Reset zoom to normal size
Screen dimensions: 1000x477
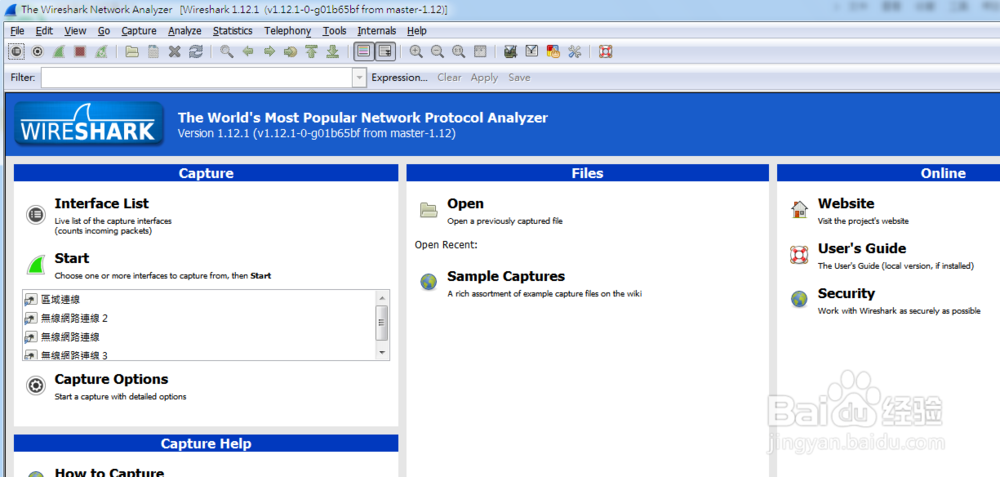click(x=459, y=52)
